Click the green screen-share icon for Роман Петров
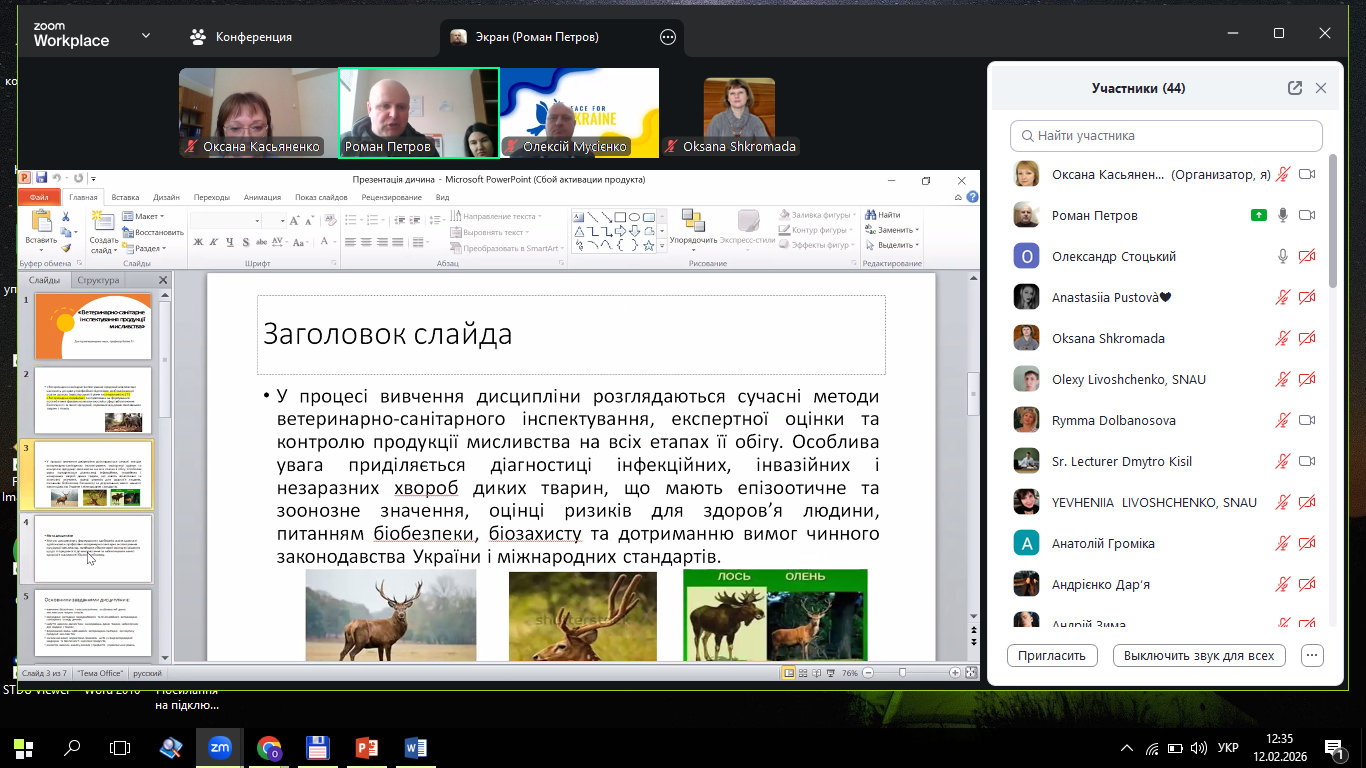Screen dimensions: 1366x768 (x=1259, y=215)
